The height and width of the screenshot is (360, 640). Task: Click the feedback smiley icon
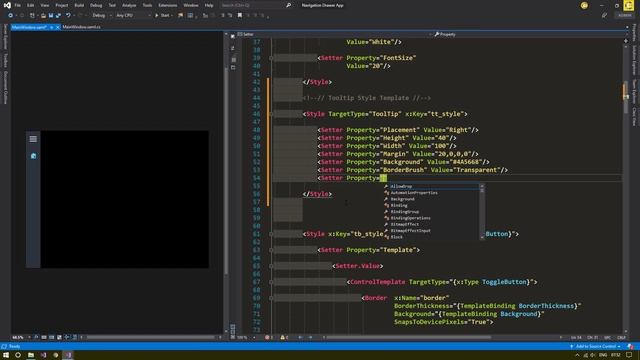point(584,5)
